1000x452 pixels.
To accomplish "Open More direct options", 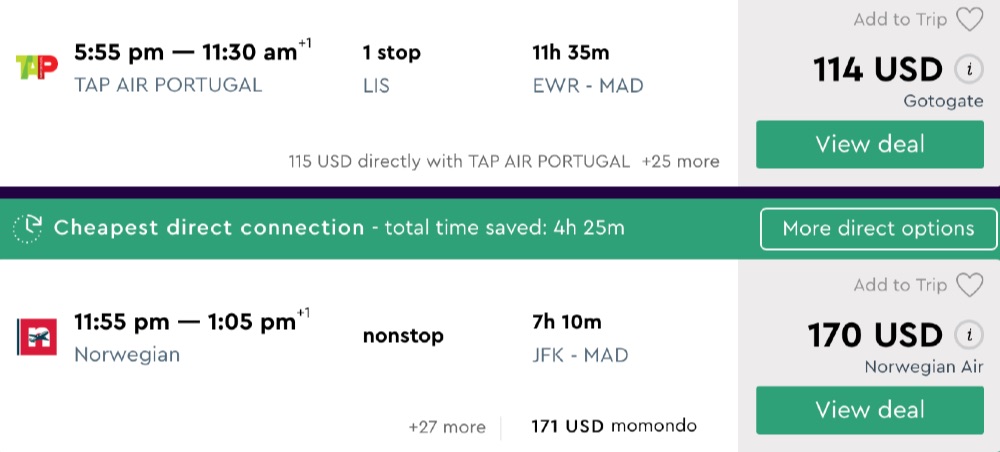I will pos(878,228).
